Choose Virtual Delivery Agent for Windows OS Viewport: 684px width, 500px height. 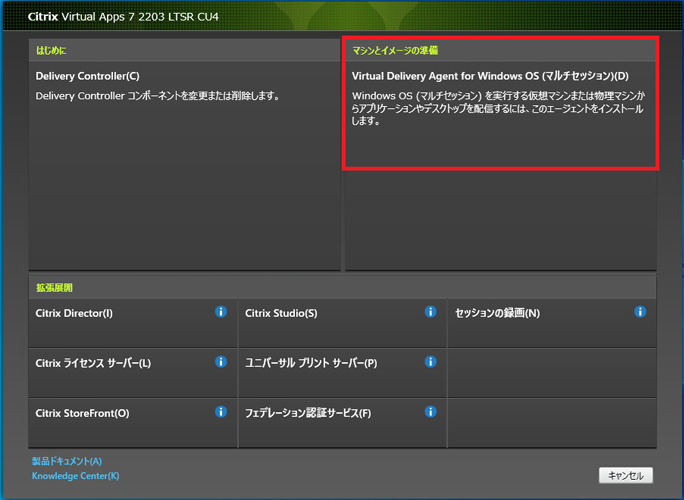click(x=490, y=76)
